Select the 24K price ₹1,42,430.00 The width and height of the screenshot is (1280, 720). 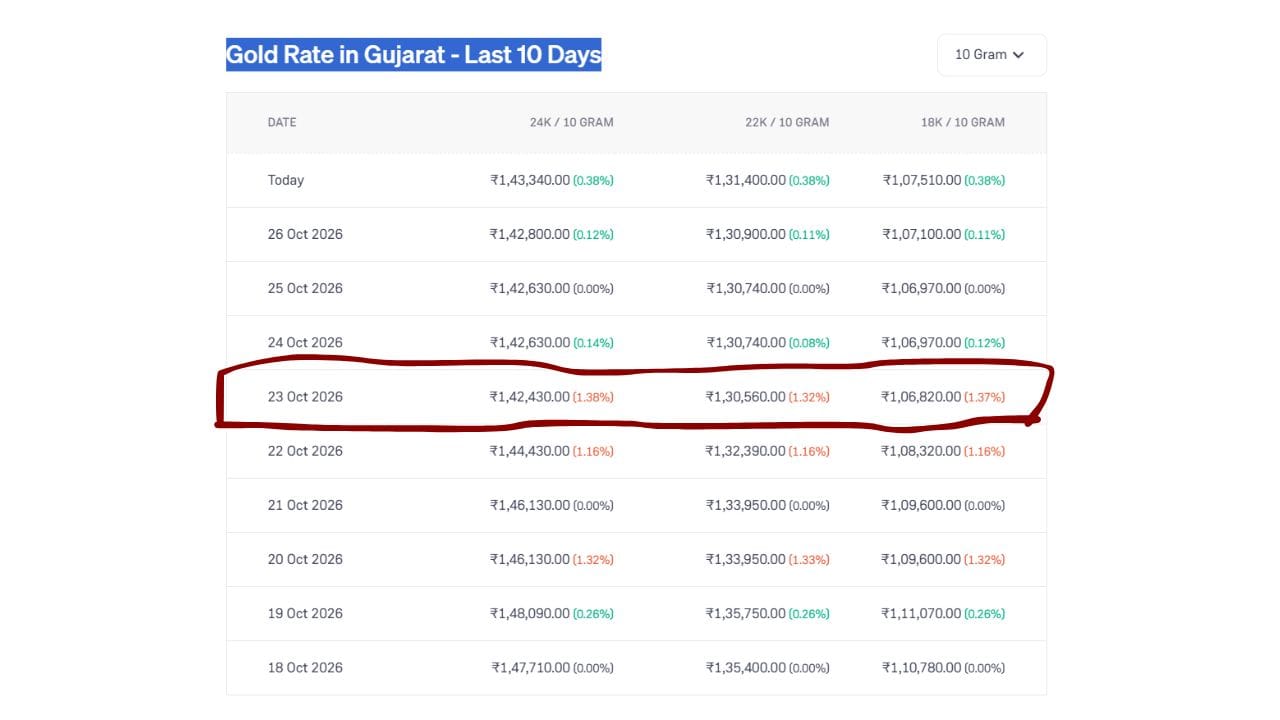pos(530,396)
